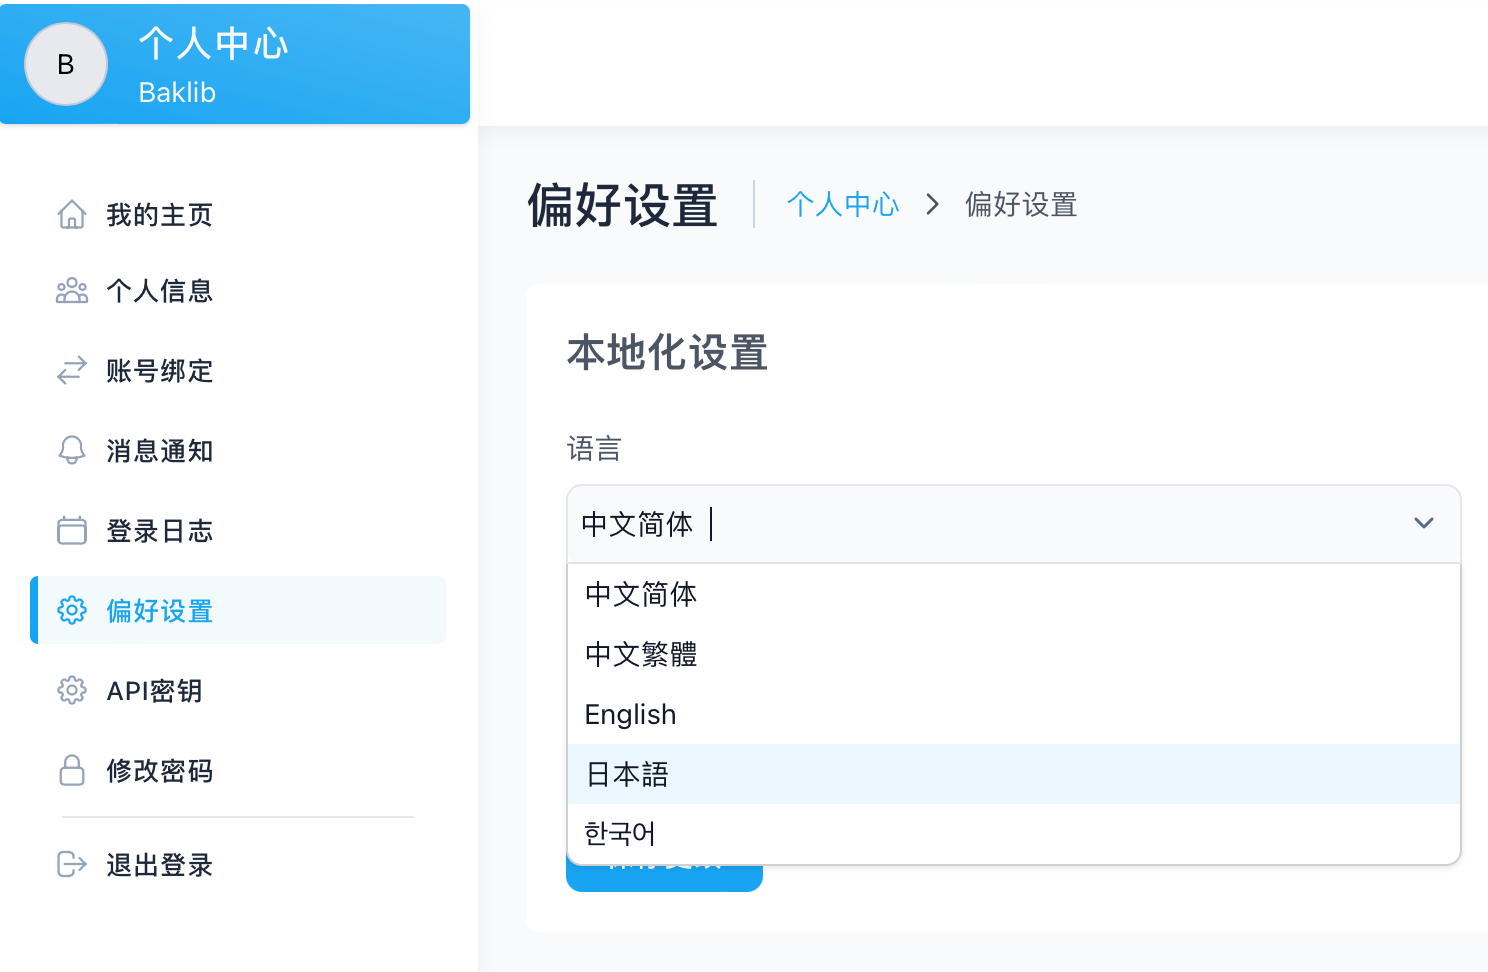Click the arrows icon for 账号绑定
The image size is (1488, 972).
(x=72, y=370)
